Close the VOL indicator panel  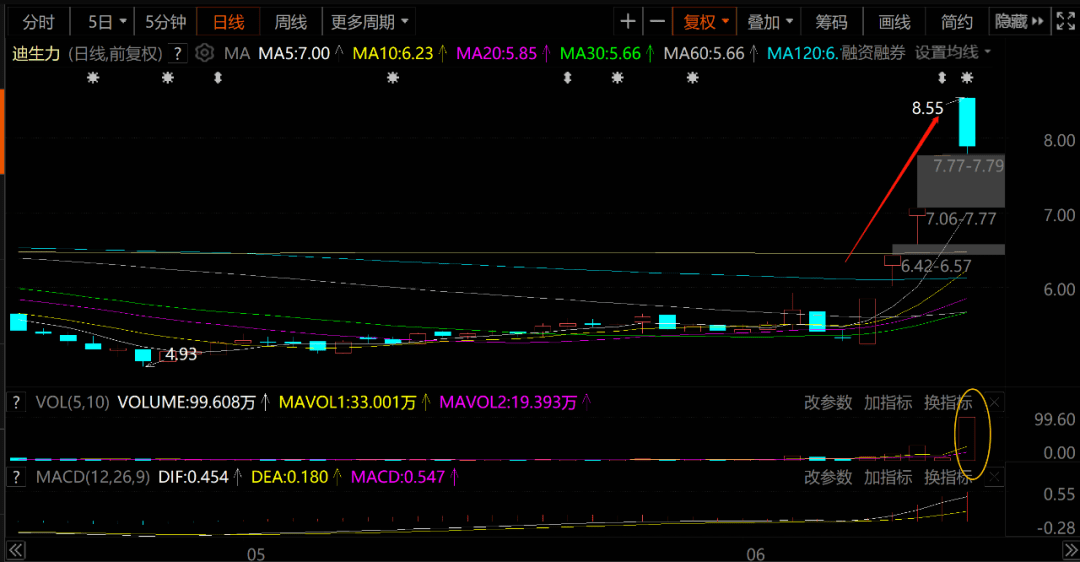click(x=994, y=402)
